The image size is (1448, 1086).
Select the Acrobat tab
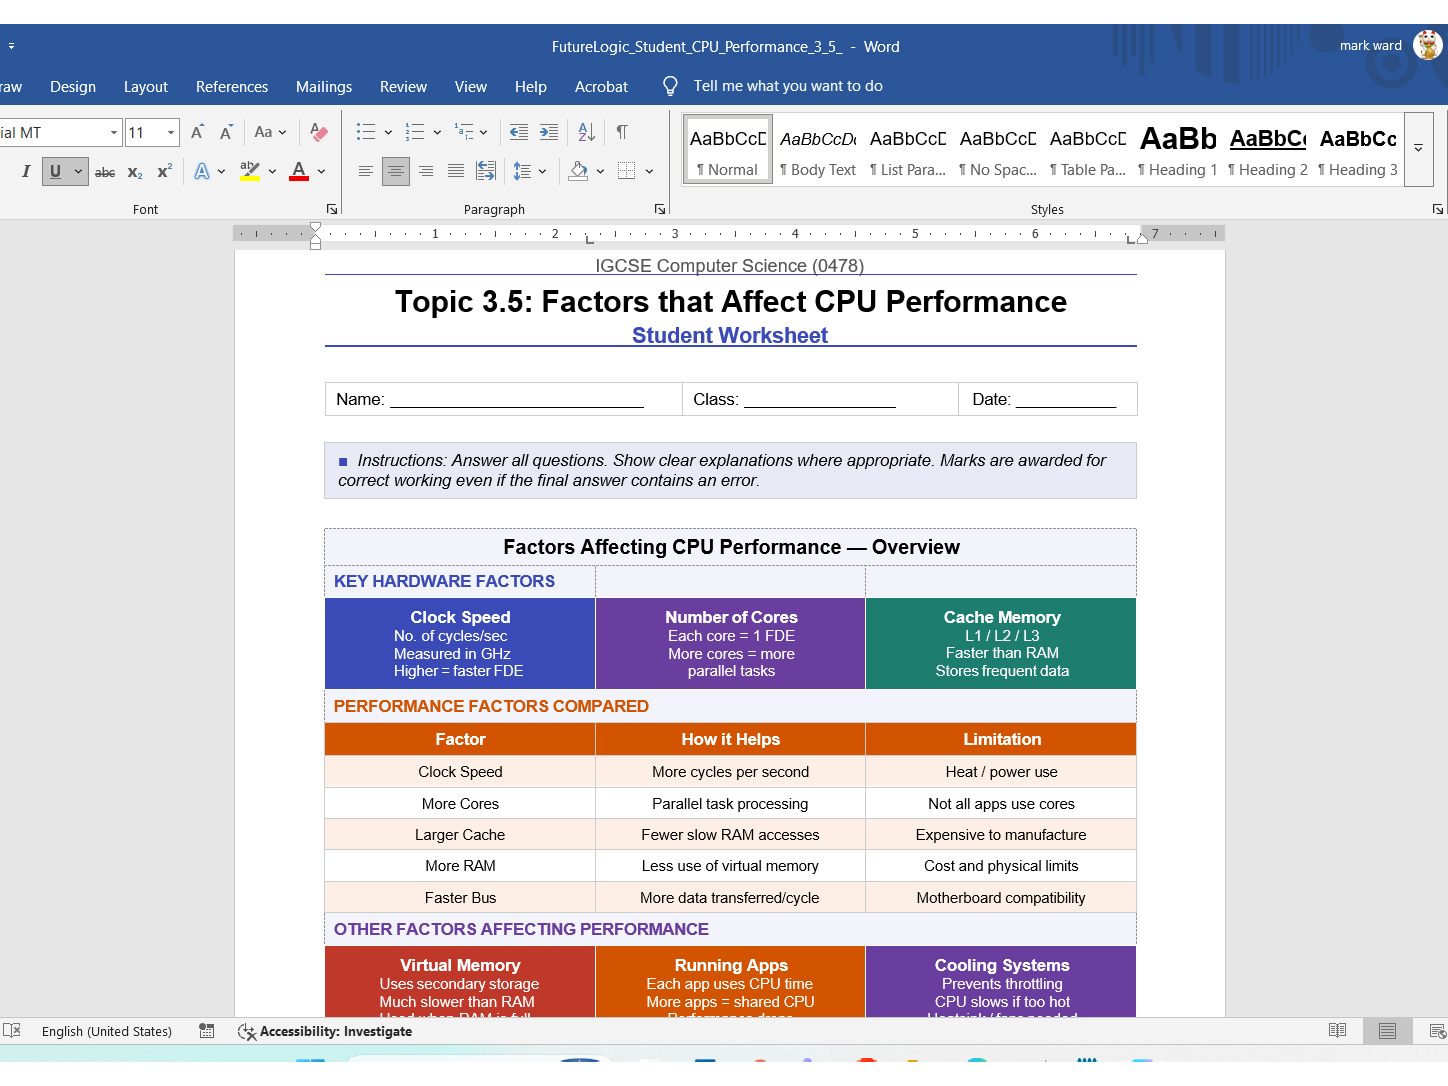(x=601, y=87)
